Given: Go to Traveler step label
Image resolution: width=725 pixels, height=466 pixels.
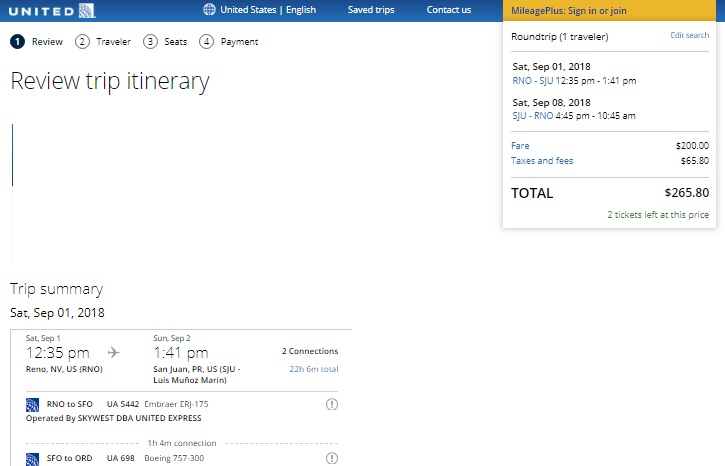Looking at the screenshot, I should tap(113, 42).
